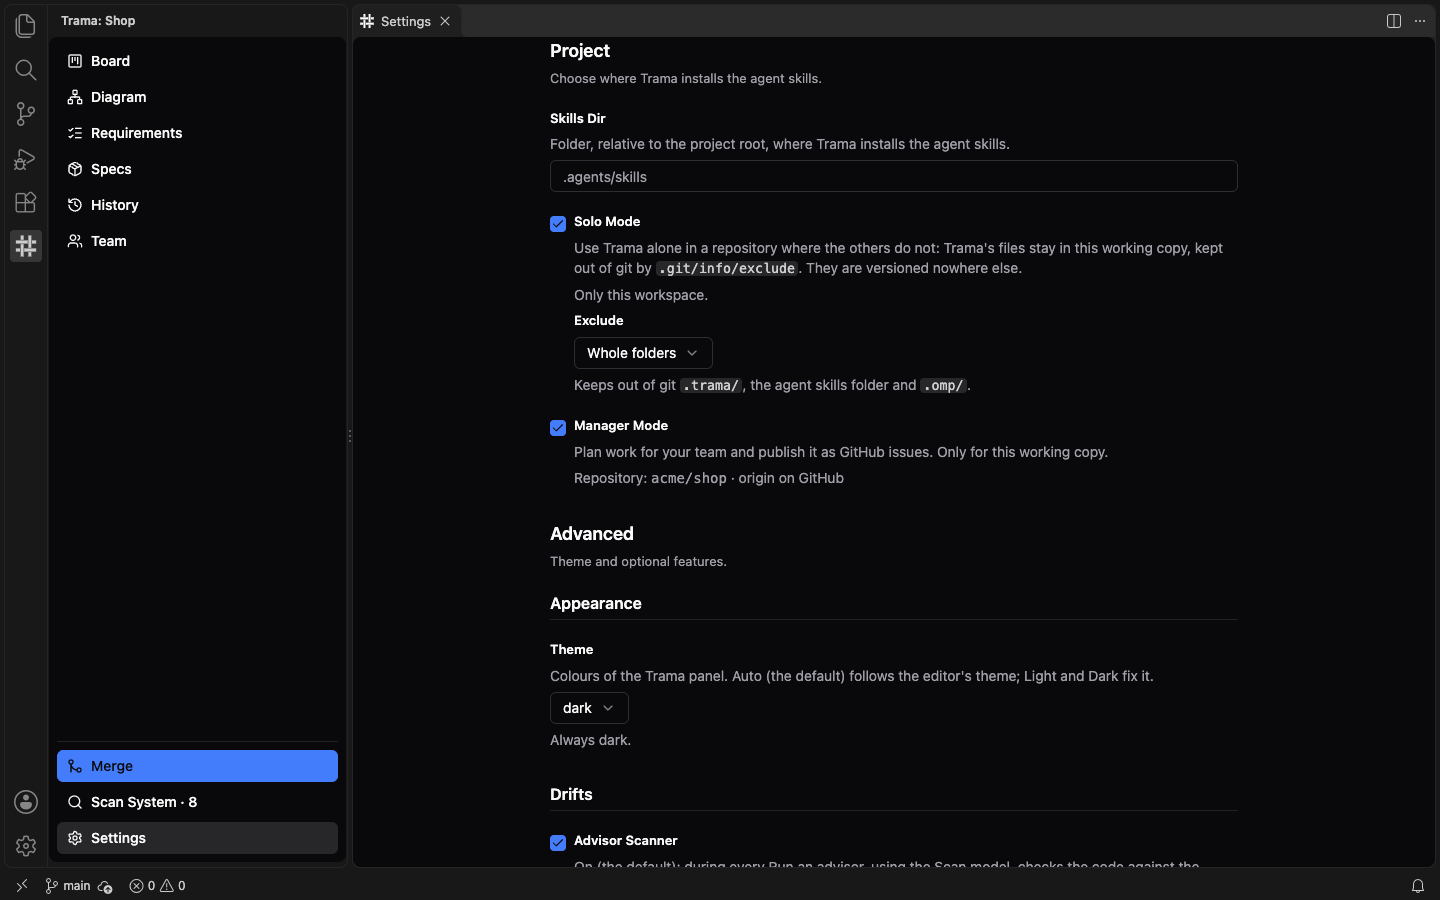1440x900 pixels.
Task: Click the cloud sync icon beside main
Action: coord(105,886)
